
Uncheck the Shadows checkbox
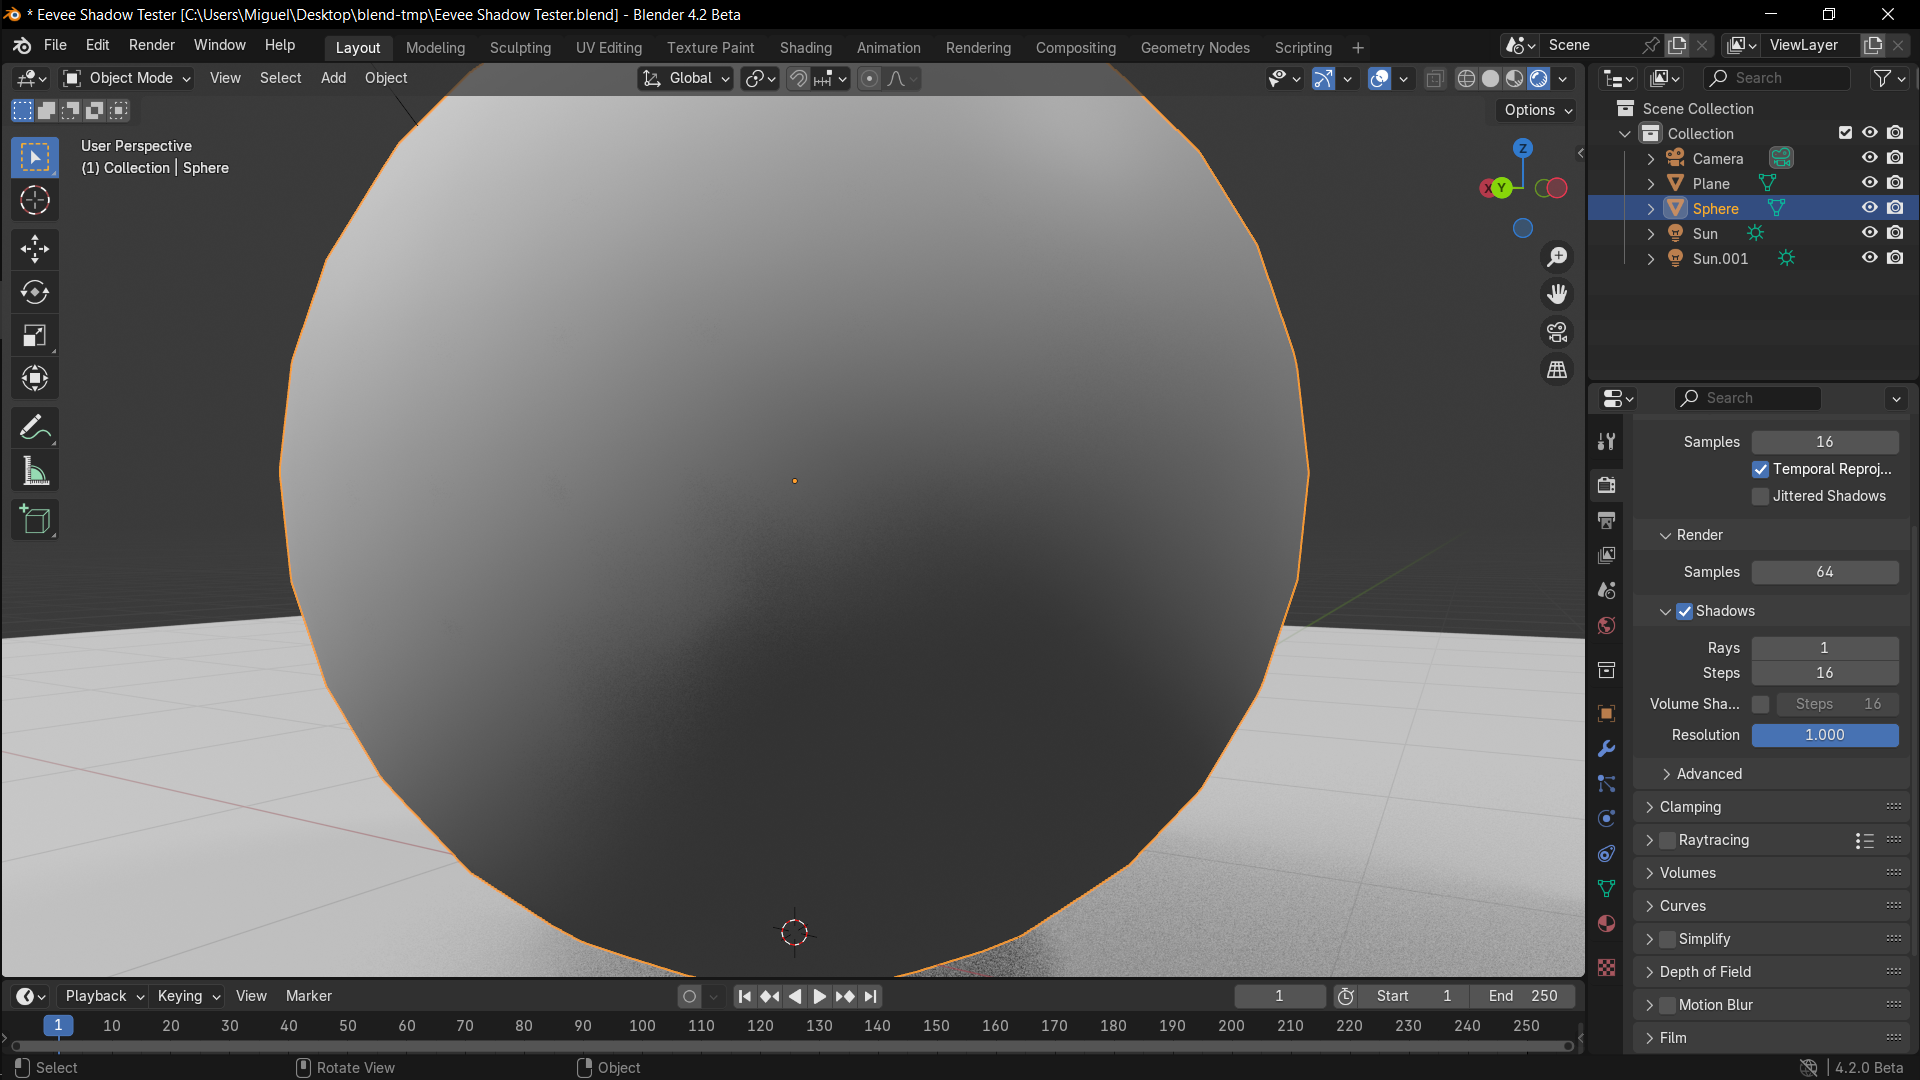[x=1685, y=611]
